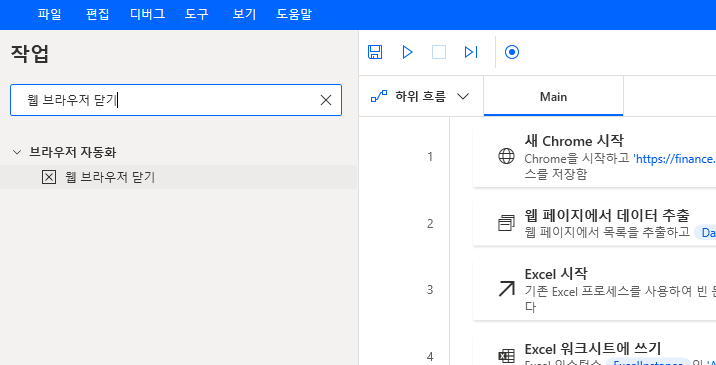Click line number 4 in the flow

430,356
